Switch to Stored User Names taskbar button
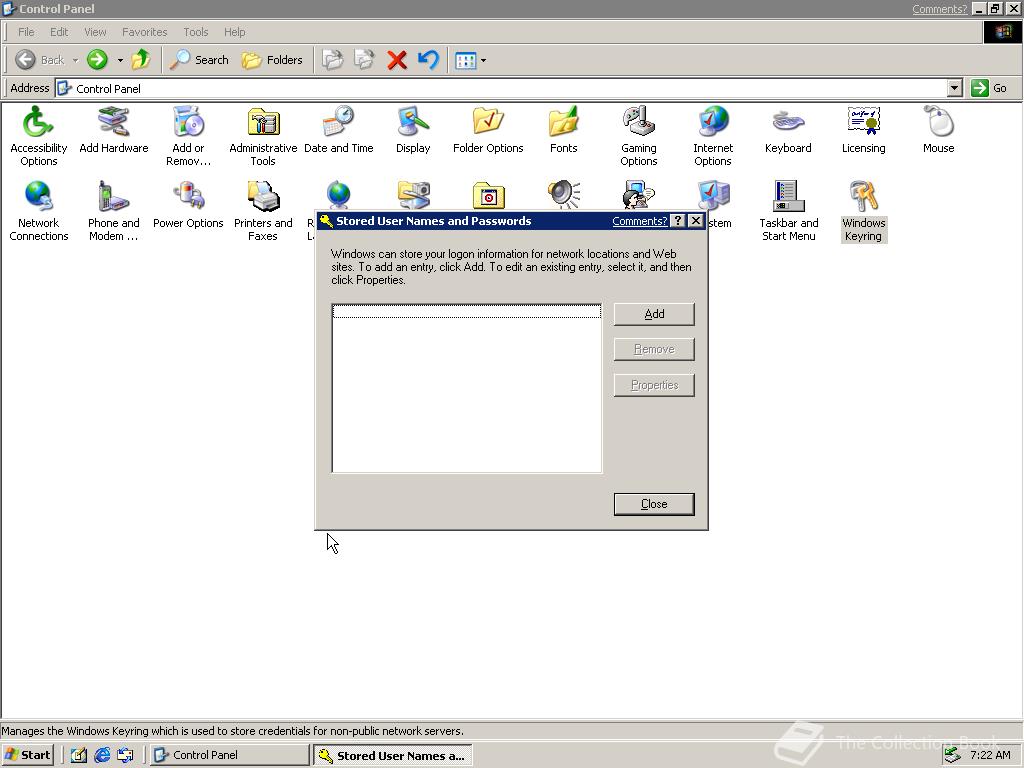The width and height of the screenshot is (1024, 768). (x=392, y=756)
